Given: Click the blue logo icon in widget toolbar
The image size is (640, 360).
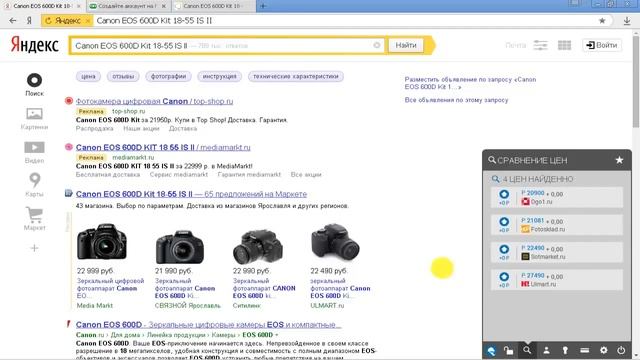Looking at the screenshot, I should [491, 350].
